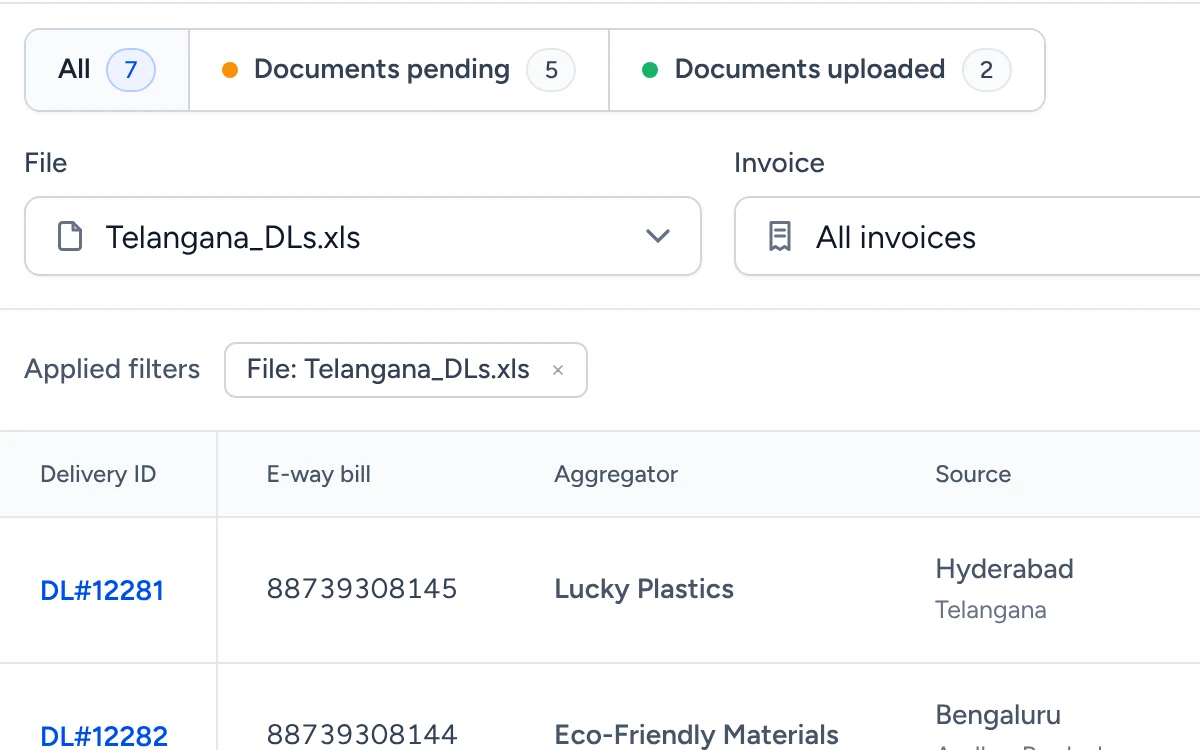Click the E-way bill column header
Image resolution: width=1200 pixels, height=750 pixels.
(x=319, y=474)
